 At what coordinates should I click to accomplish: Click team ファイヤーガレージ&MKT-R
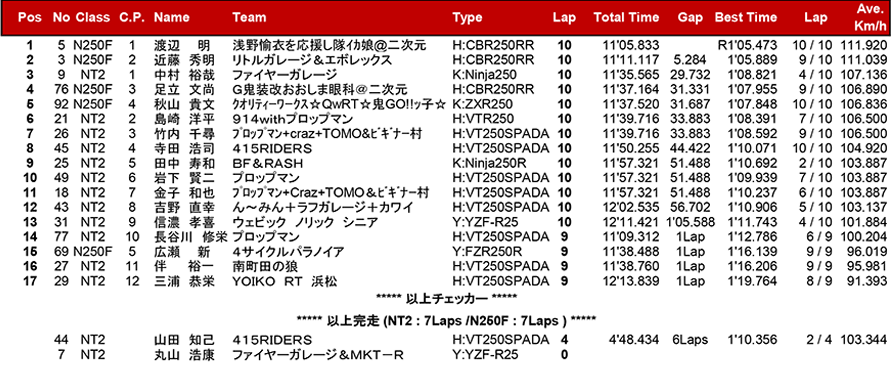coord(318,355)
